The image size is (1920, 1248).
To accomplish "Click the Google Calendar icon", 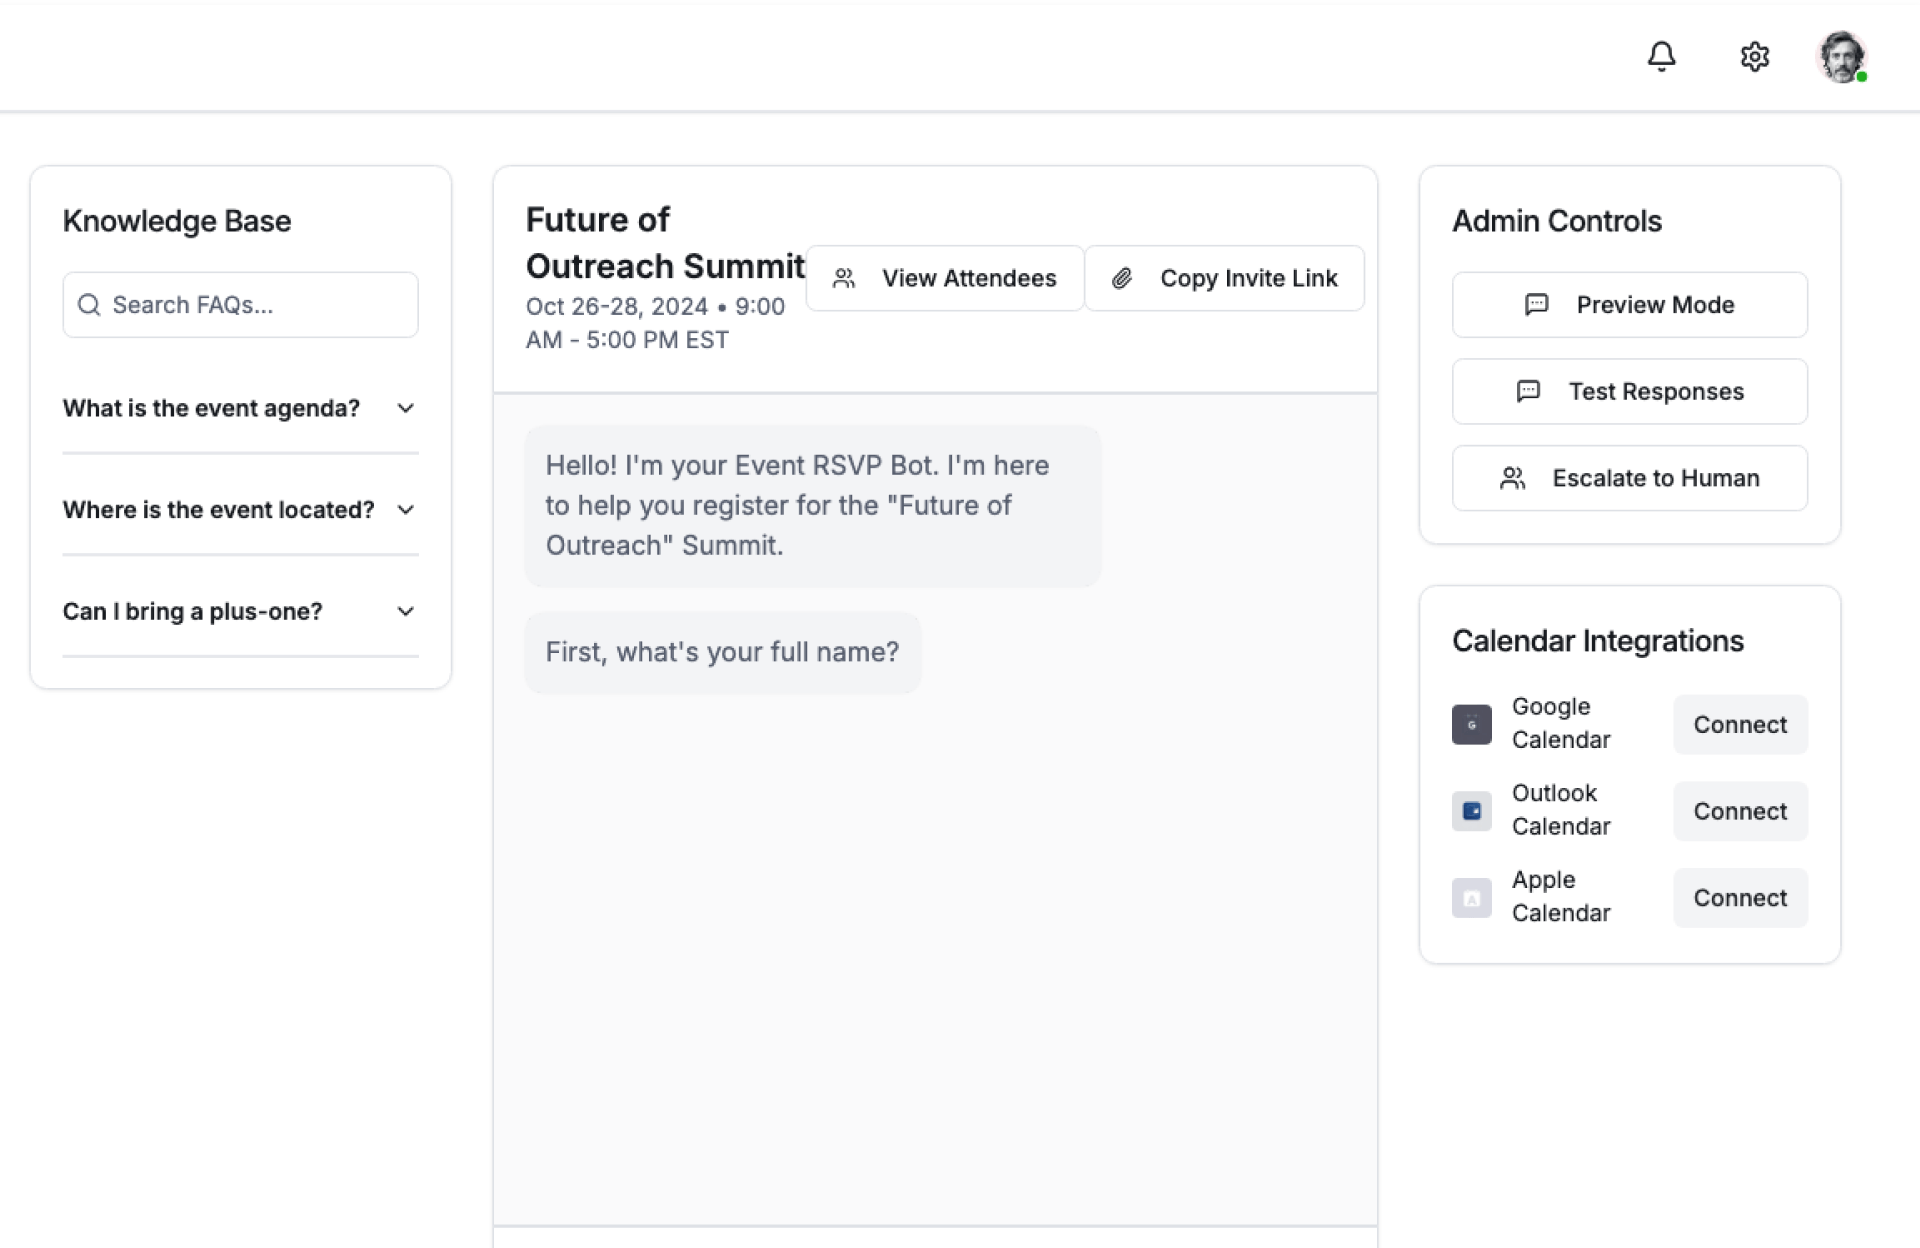I will (1471, 724).
